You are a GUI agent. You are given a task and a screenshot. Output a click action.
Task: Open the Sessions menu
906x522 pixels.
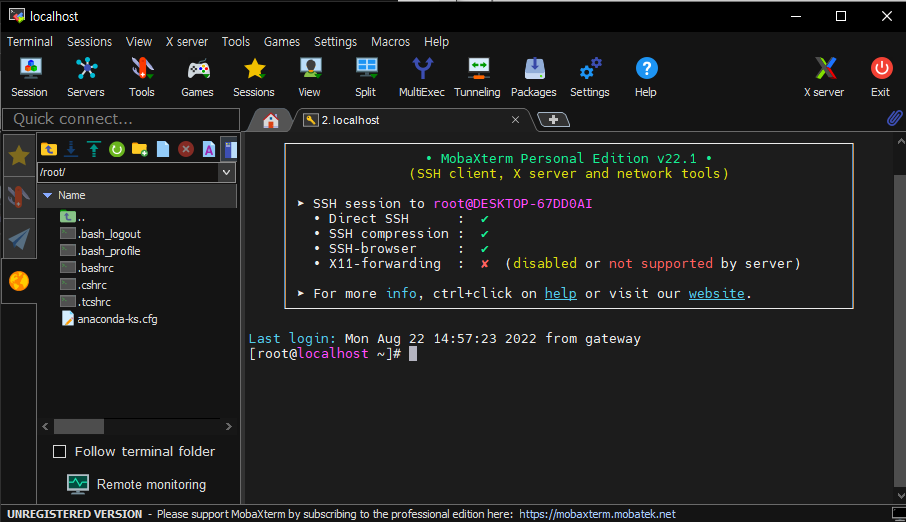pos(90,42)
